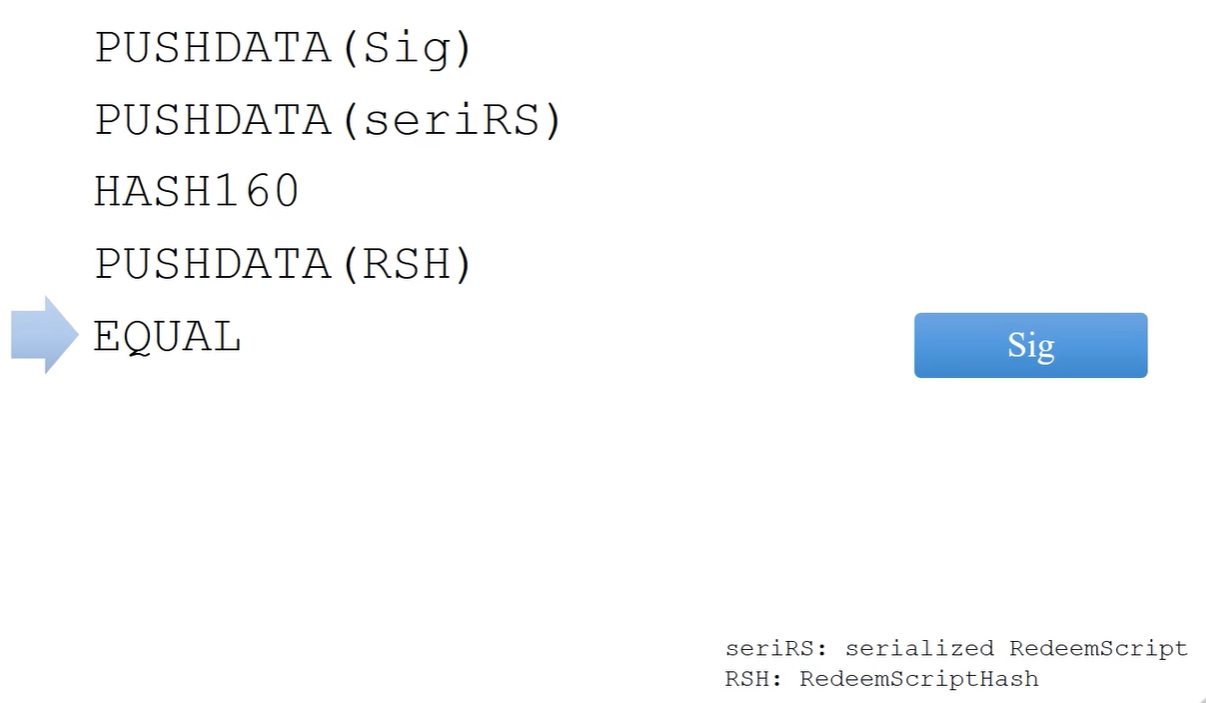The height and width of the screenshot is (703, 1206).
Task: Click 'RSH' inside the fourth-line PUSHDATA parentheses
Action: coord(406,264)
